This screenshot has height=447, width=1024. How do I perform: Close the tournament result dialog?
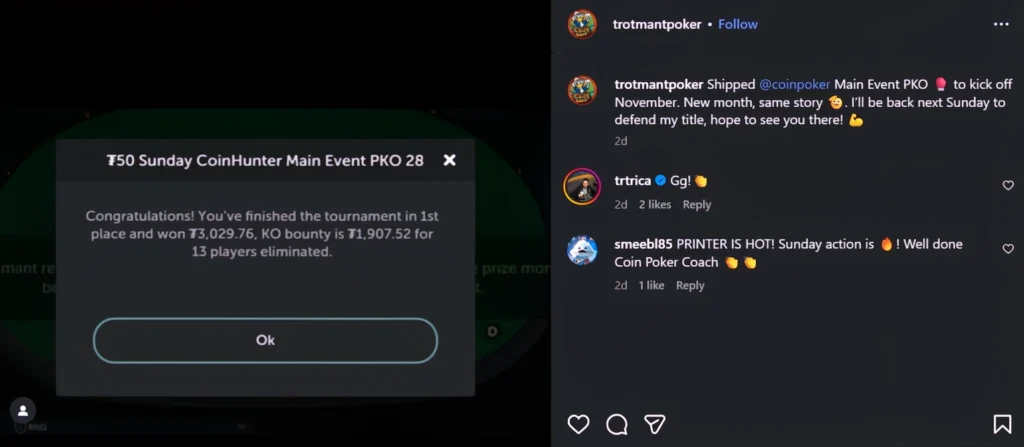pyautogui.click(x=449, y=160)
